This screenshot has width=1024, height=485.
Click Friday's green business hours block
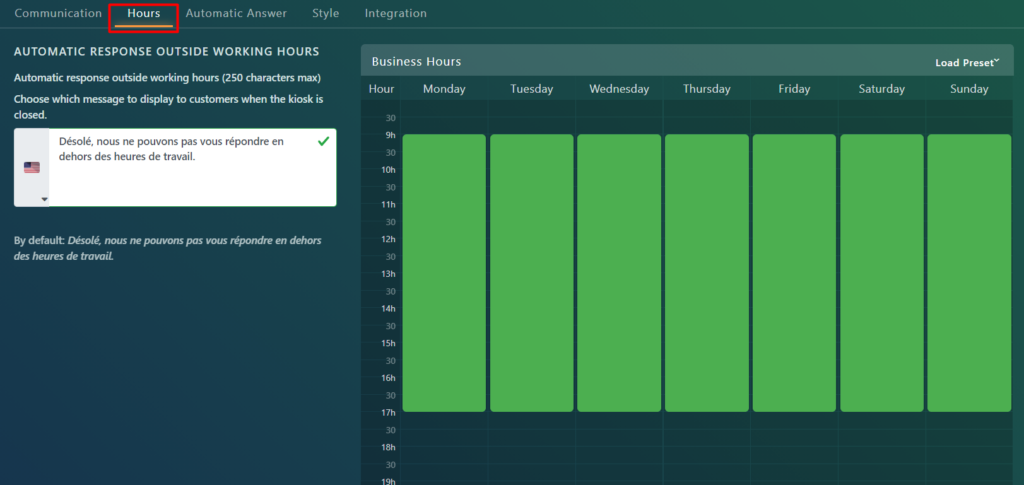[794, 272]
